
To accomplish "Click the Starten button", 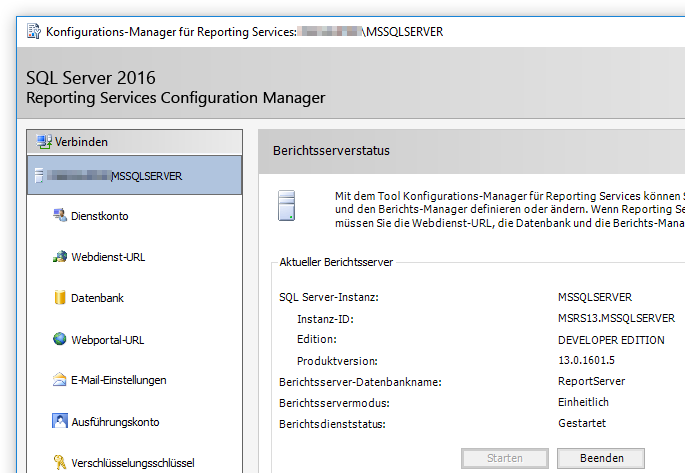I will 505,458.
